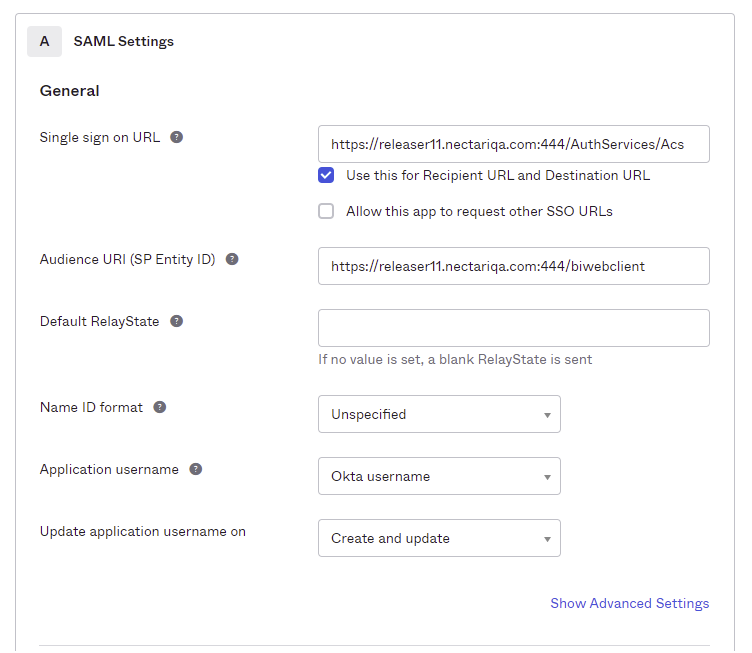Open the Create and update dropdown
This screenshot has width=752, height=653.
point(439,538)
